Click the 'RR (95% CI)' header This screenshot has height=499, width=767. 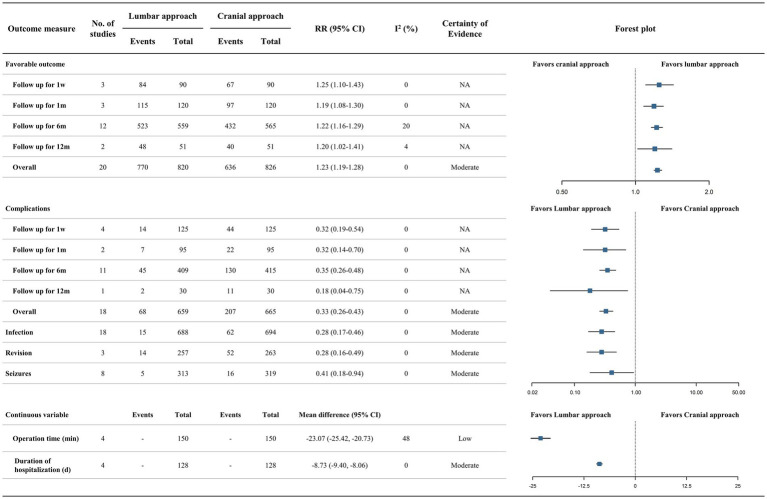coord(339,29)
